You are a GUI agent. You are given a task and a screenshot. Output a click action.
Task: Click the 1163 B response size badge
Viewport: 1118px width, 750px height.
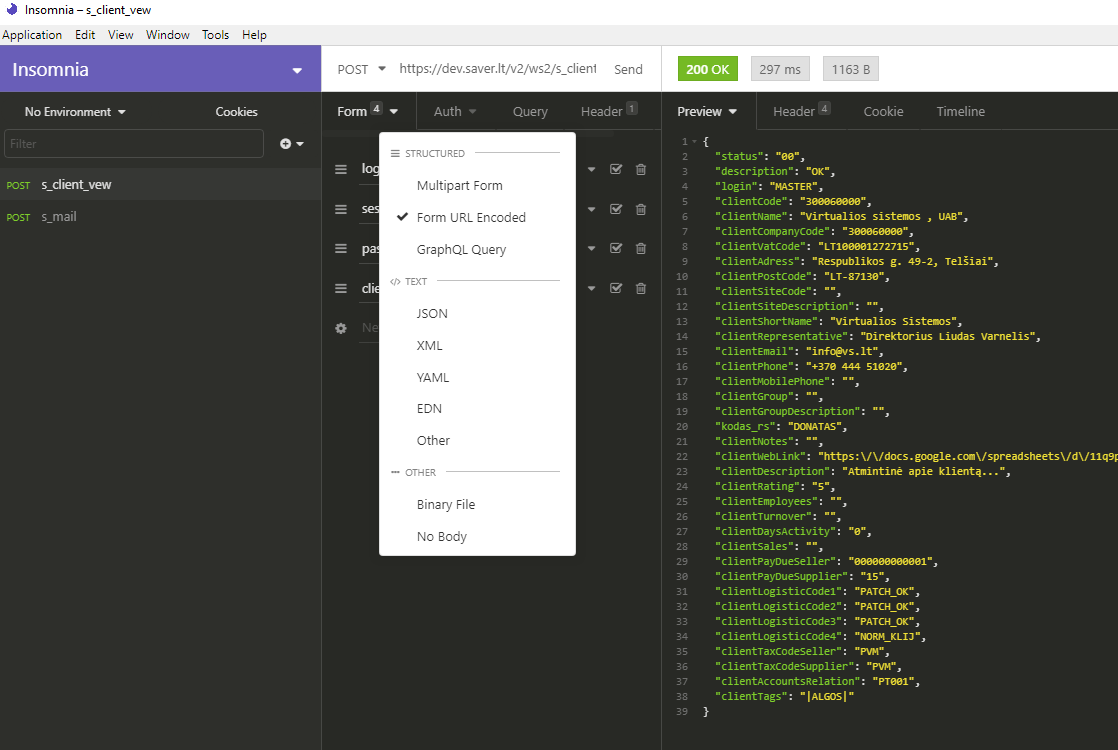coord(851,69)
